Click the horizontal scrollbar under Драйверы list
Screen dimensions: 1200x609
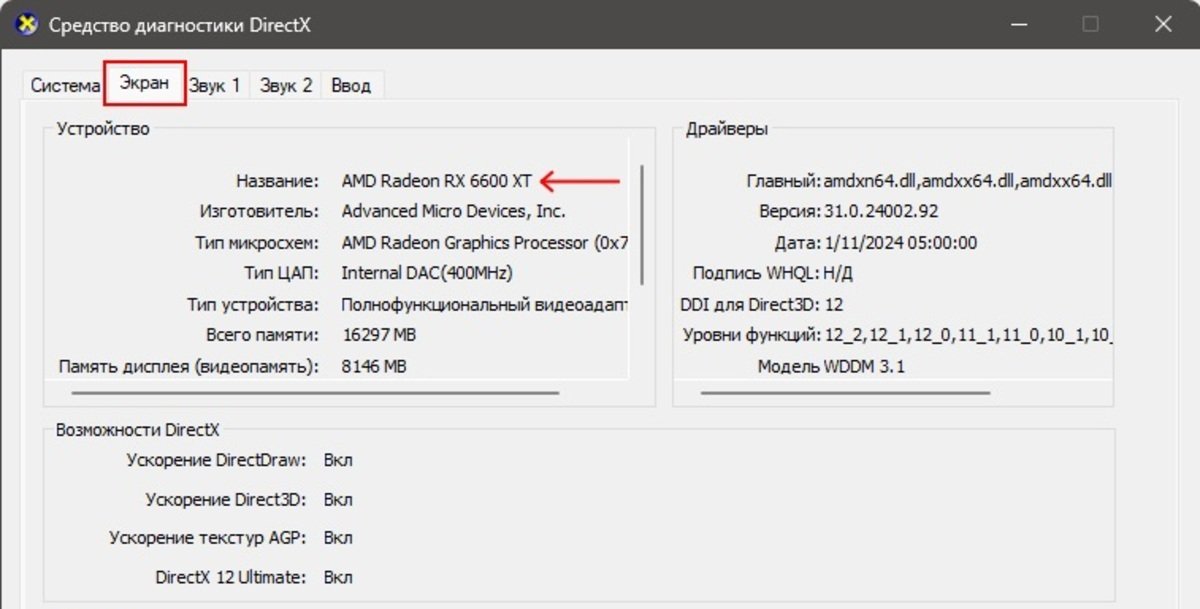pos(846,393)
